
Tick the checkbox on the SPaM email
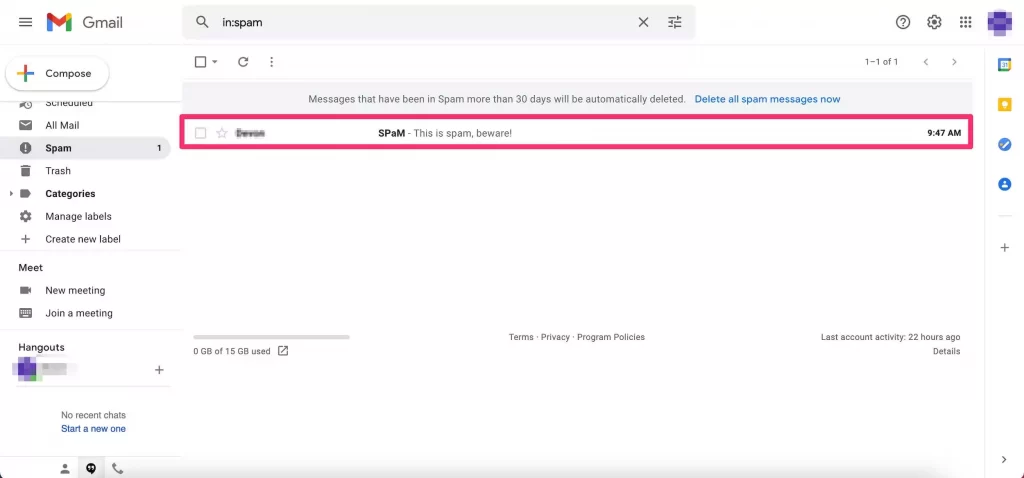(x=201, y=133)
